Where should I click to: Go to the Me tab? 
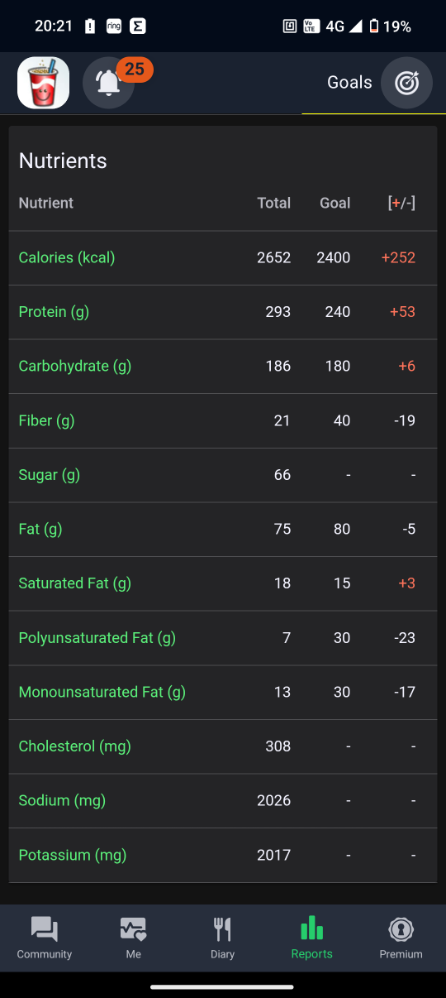[134, 938]
